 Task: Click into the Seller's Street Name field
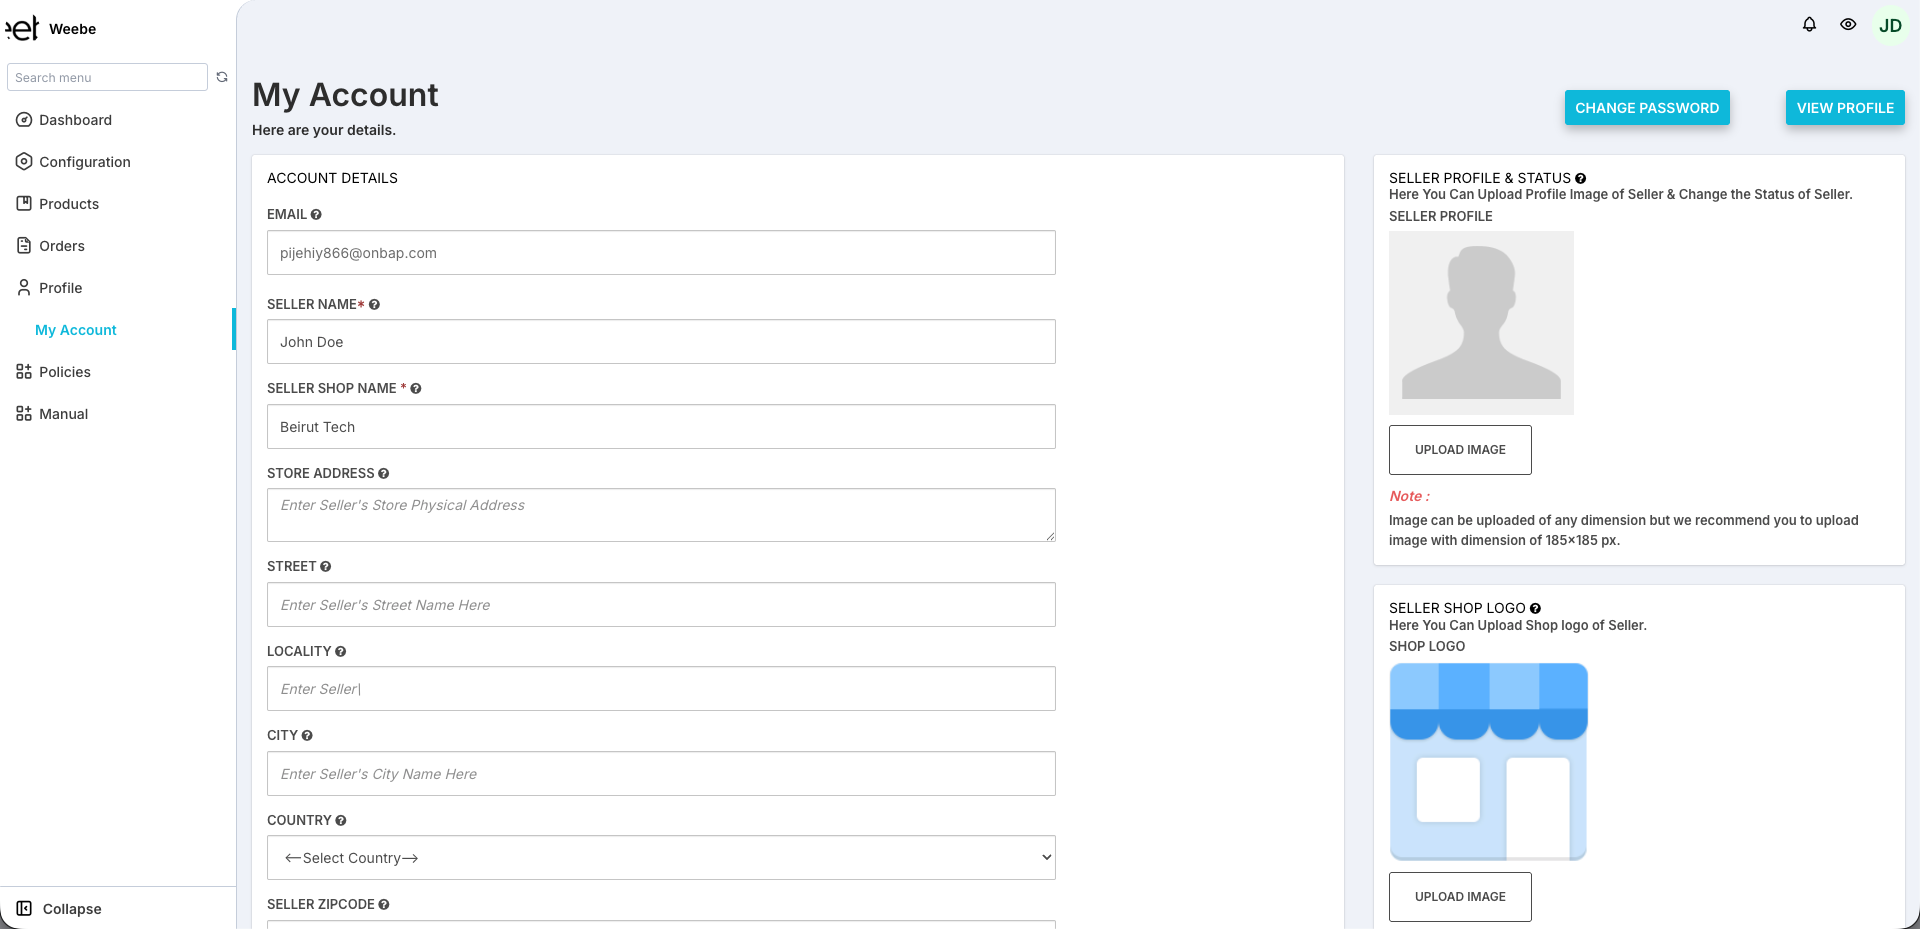[661, 604]
